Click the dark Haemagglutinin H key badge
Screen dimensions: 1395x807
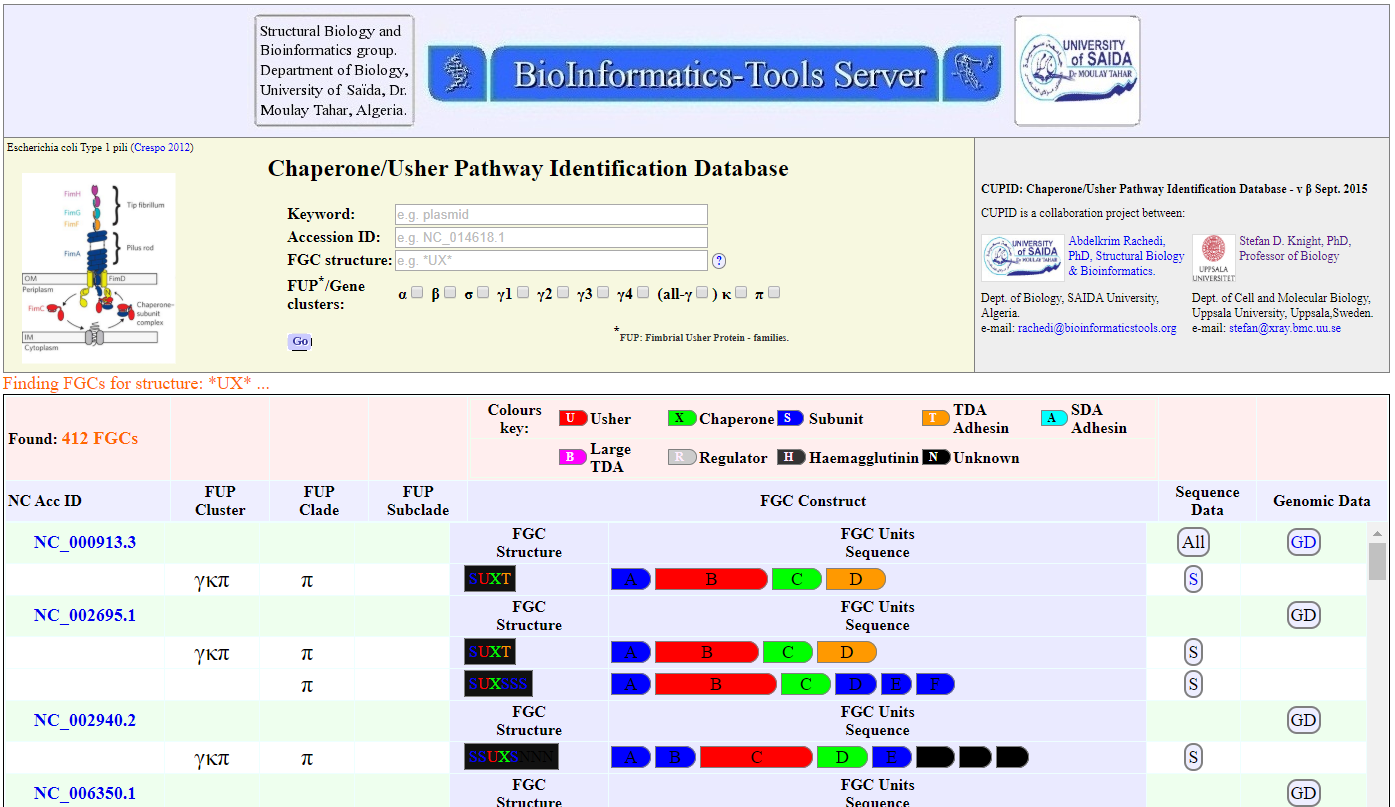(791, 458)
